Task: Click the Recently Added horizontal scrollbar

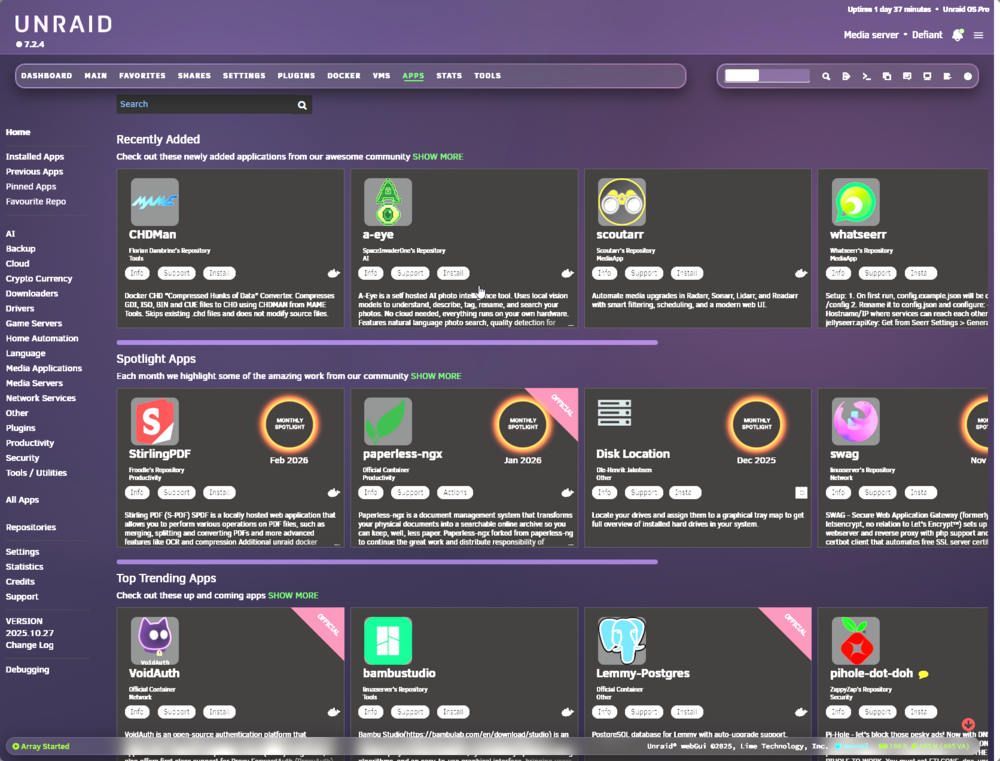Action: (387, 343)
